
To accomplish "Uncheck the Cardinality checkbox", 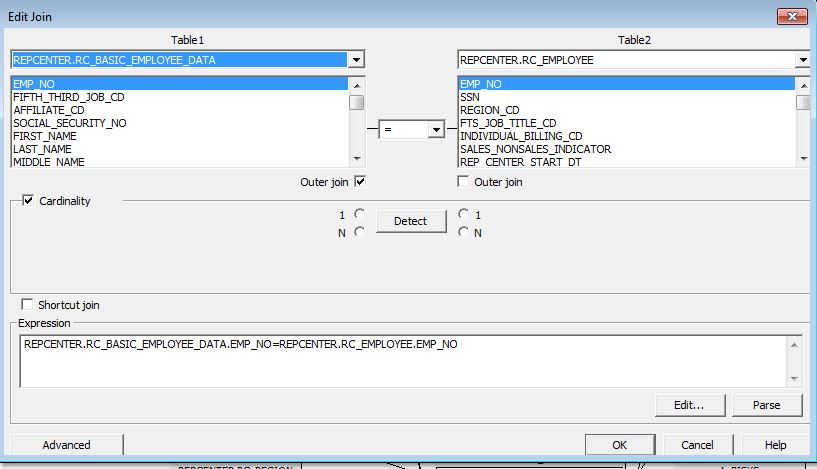I will tap(27, 201).
